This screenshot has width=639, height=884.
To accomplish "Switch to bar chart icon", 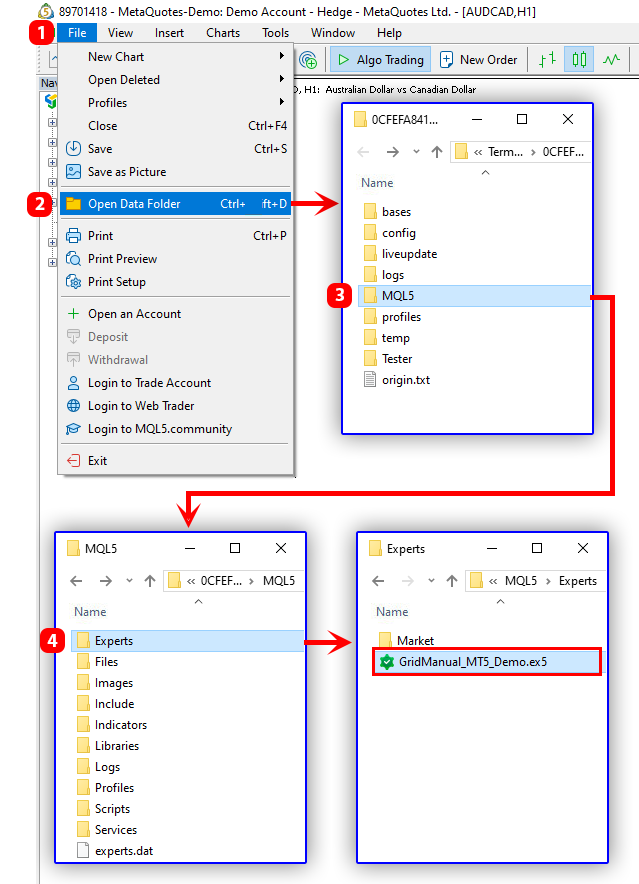I will click(547, 59).
